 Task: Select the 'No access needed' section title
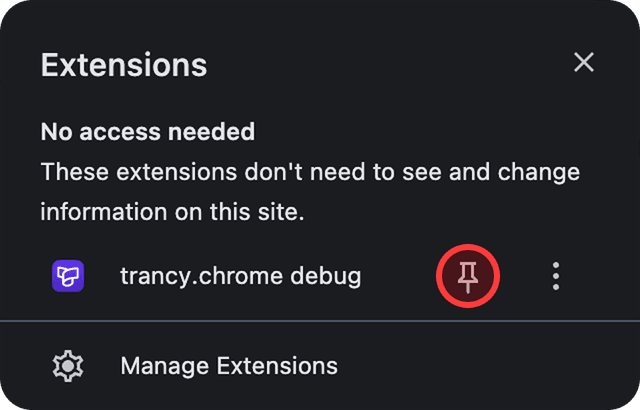pos(148,132)
